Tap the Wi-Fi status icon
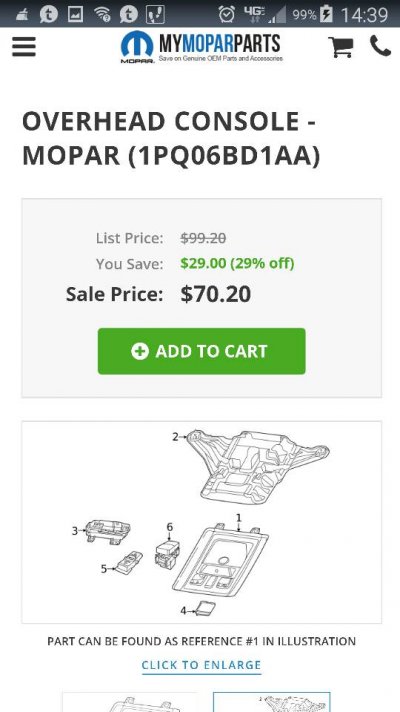 102,15
